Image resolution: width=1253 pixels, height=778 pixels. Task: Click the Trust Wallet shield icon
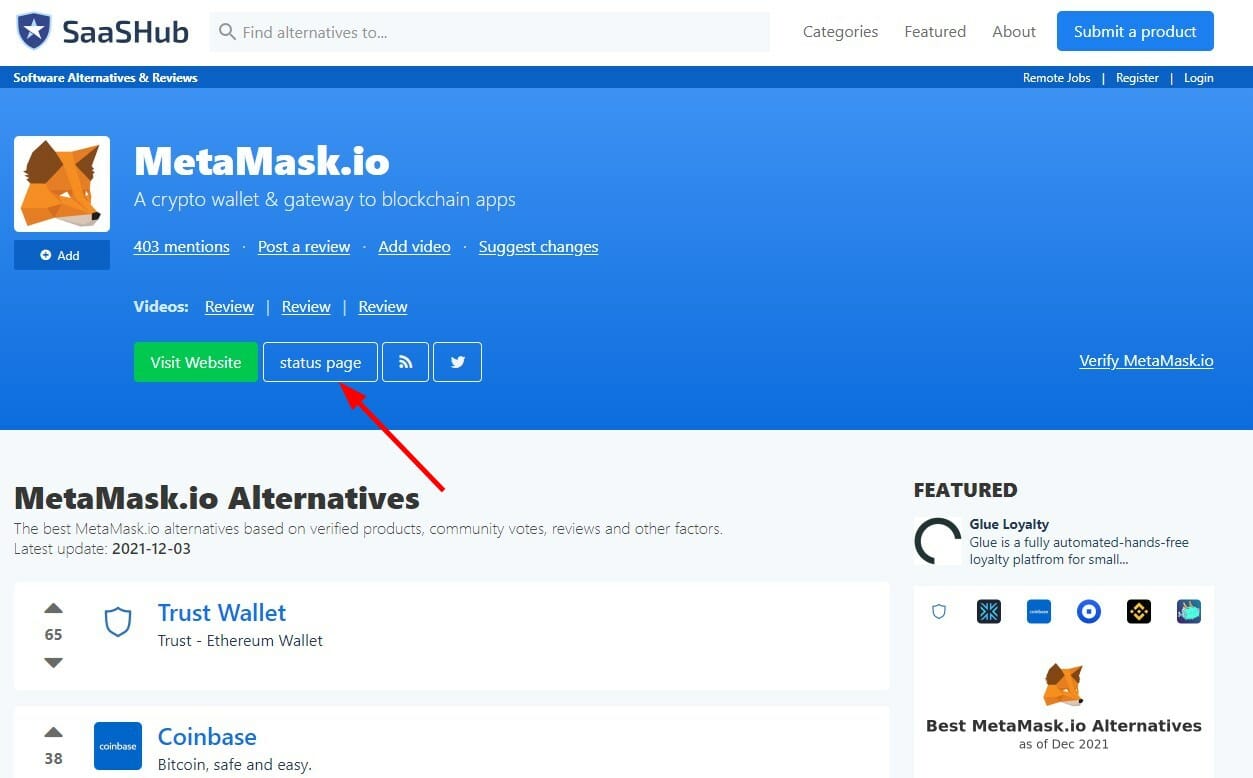click(118, 623)
